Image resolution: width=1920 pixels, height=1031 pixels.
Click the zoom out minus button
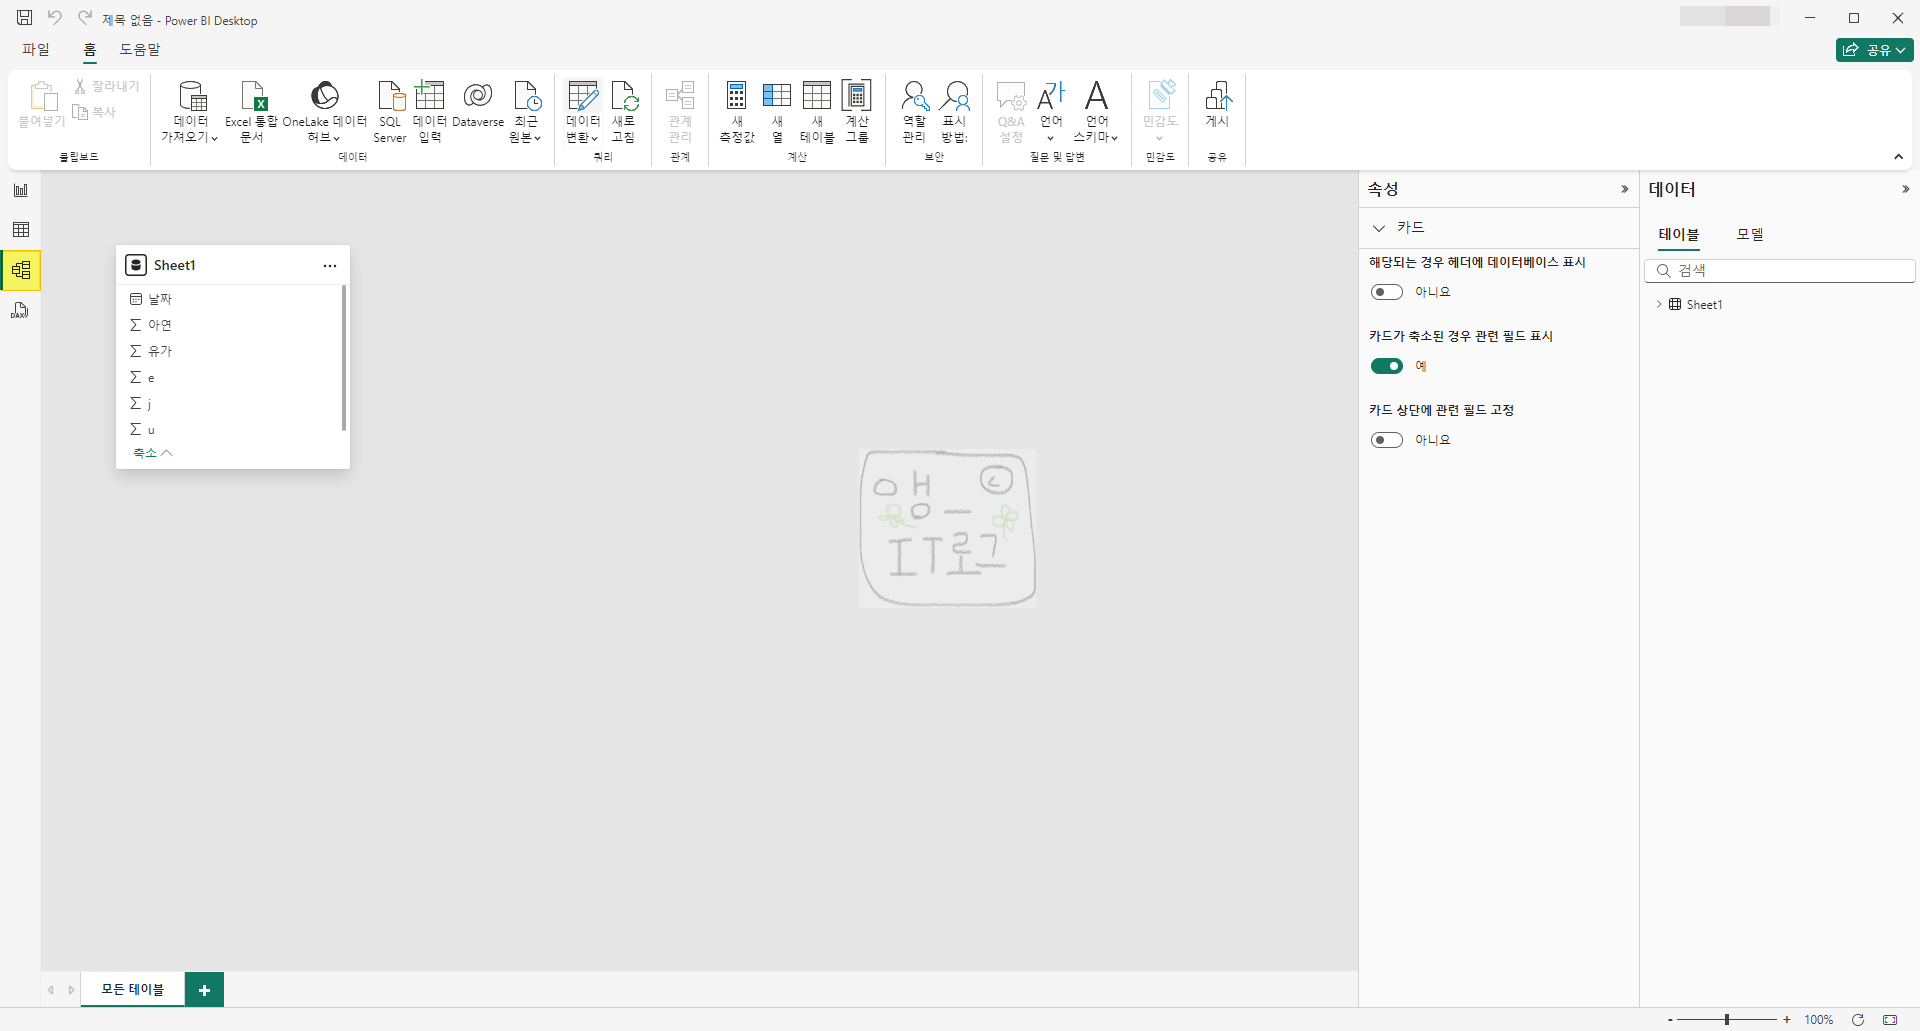(1670, 1020)
